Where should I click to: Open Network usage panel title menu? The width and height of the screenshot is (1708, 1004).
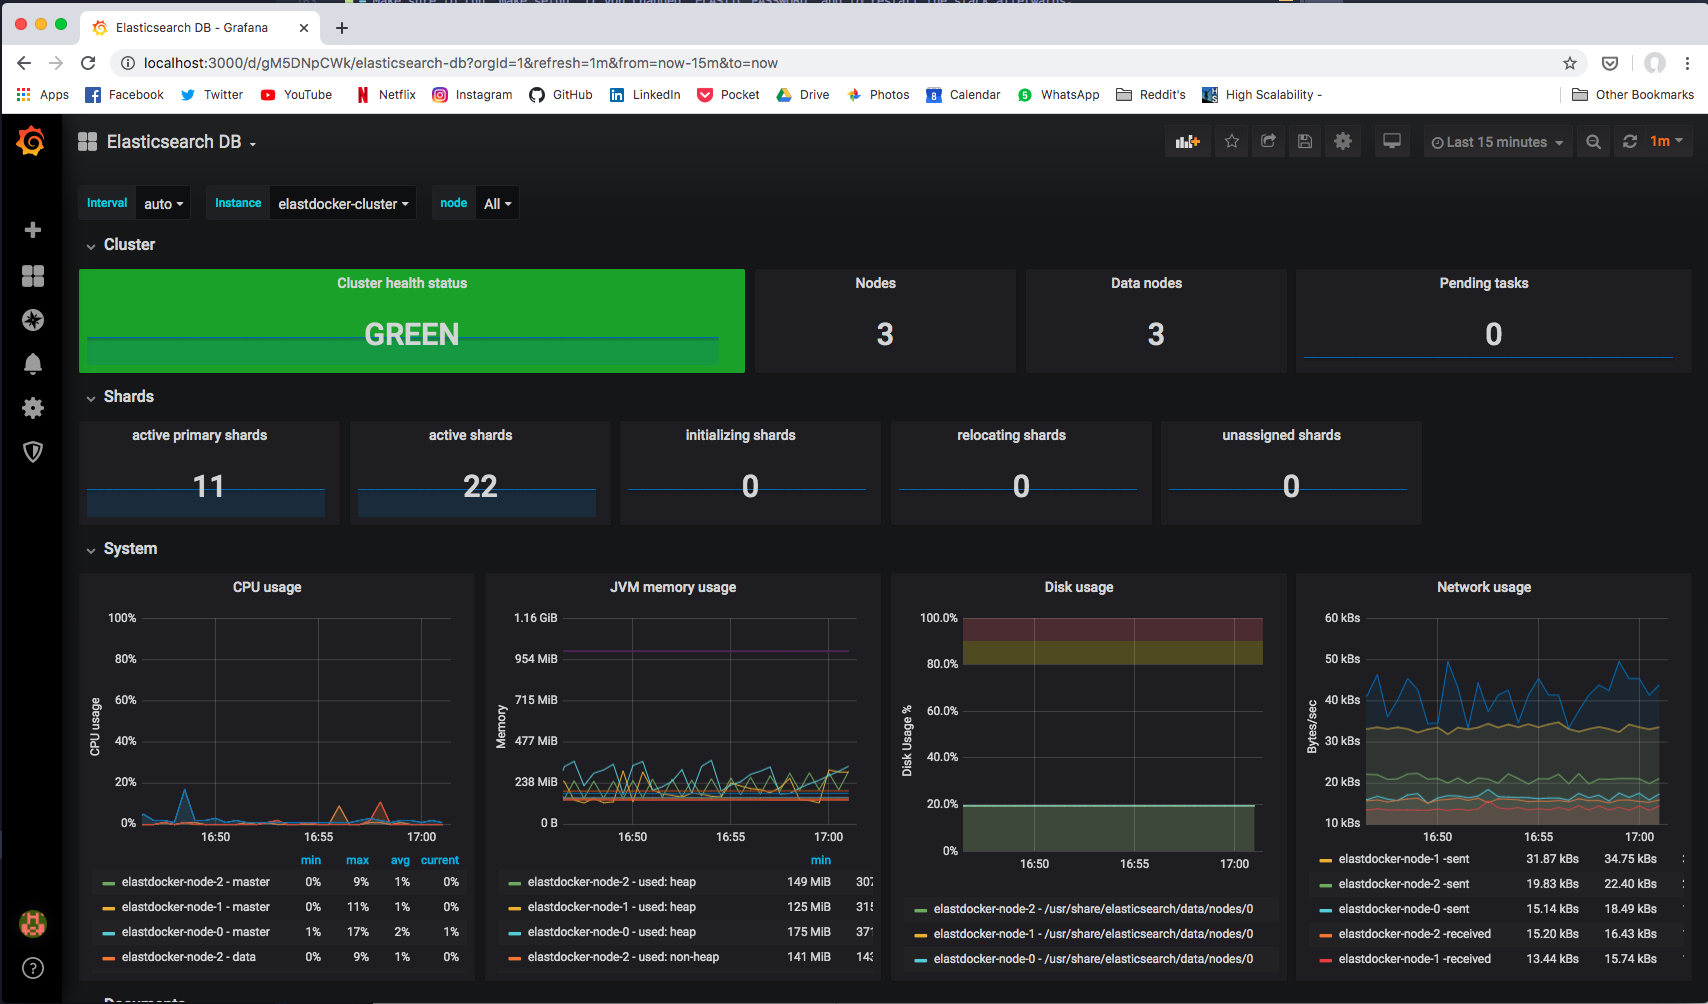1484,587
